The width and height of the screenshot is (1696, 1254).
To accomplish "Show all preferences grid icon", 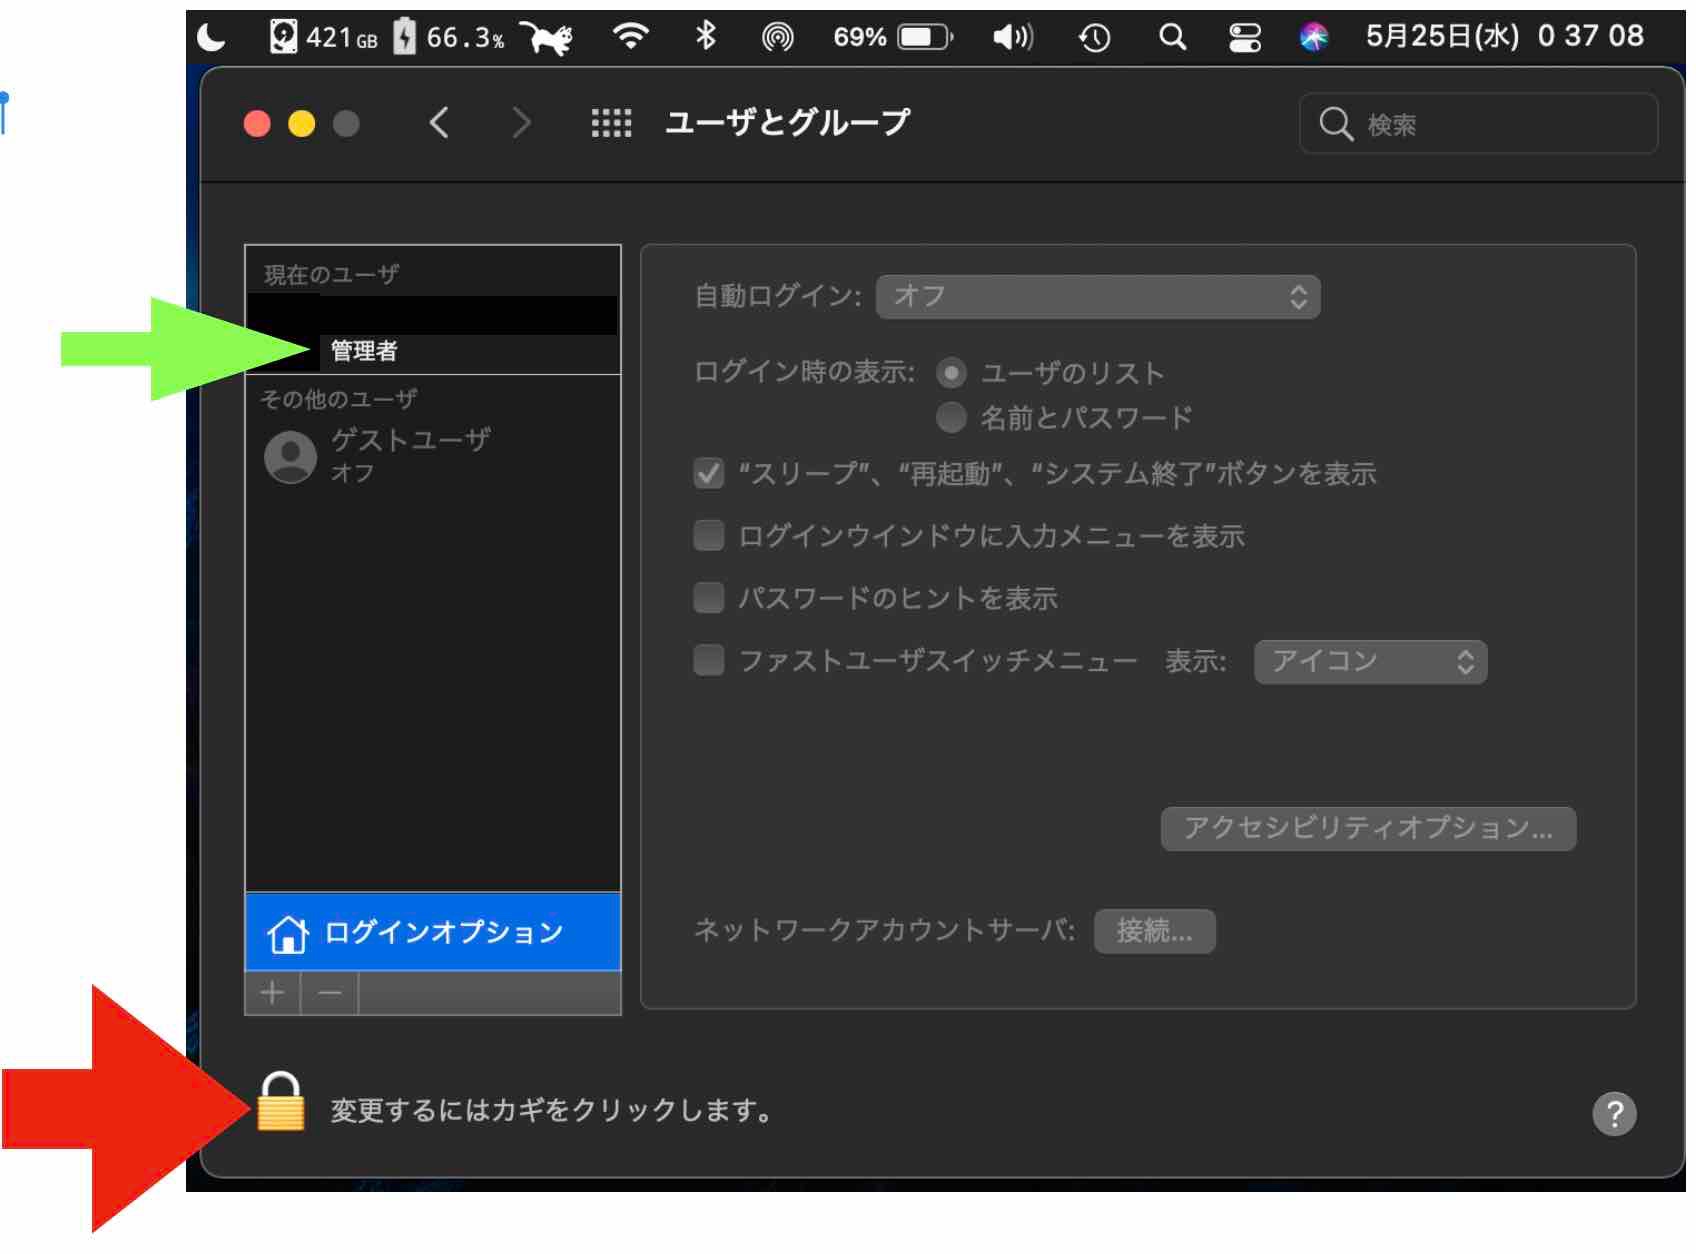I will coord(611,123).
